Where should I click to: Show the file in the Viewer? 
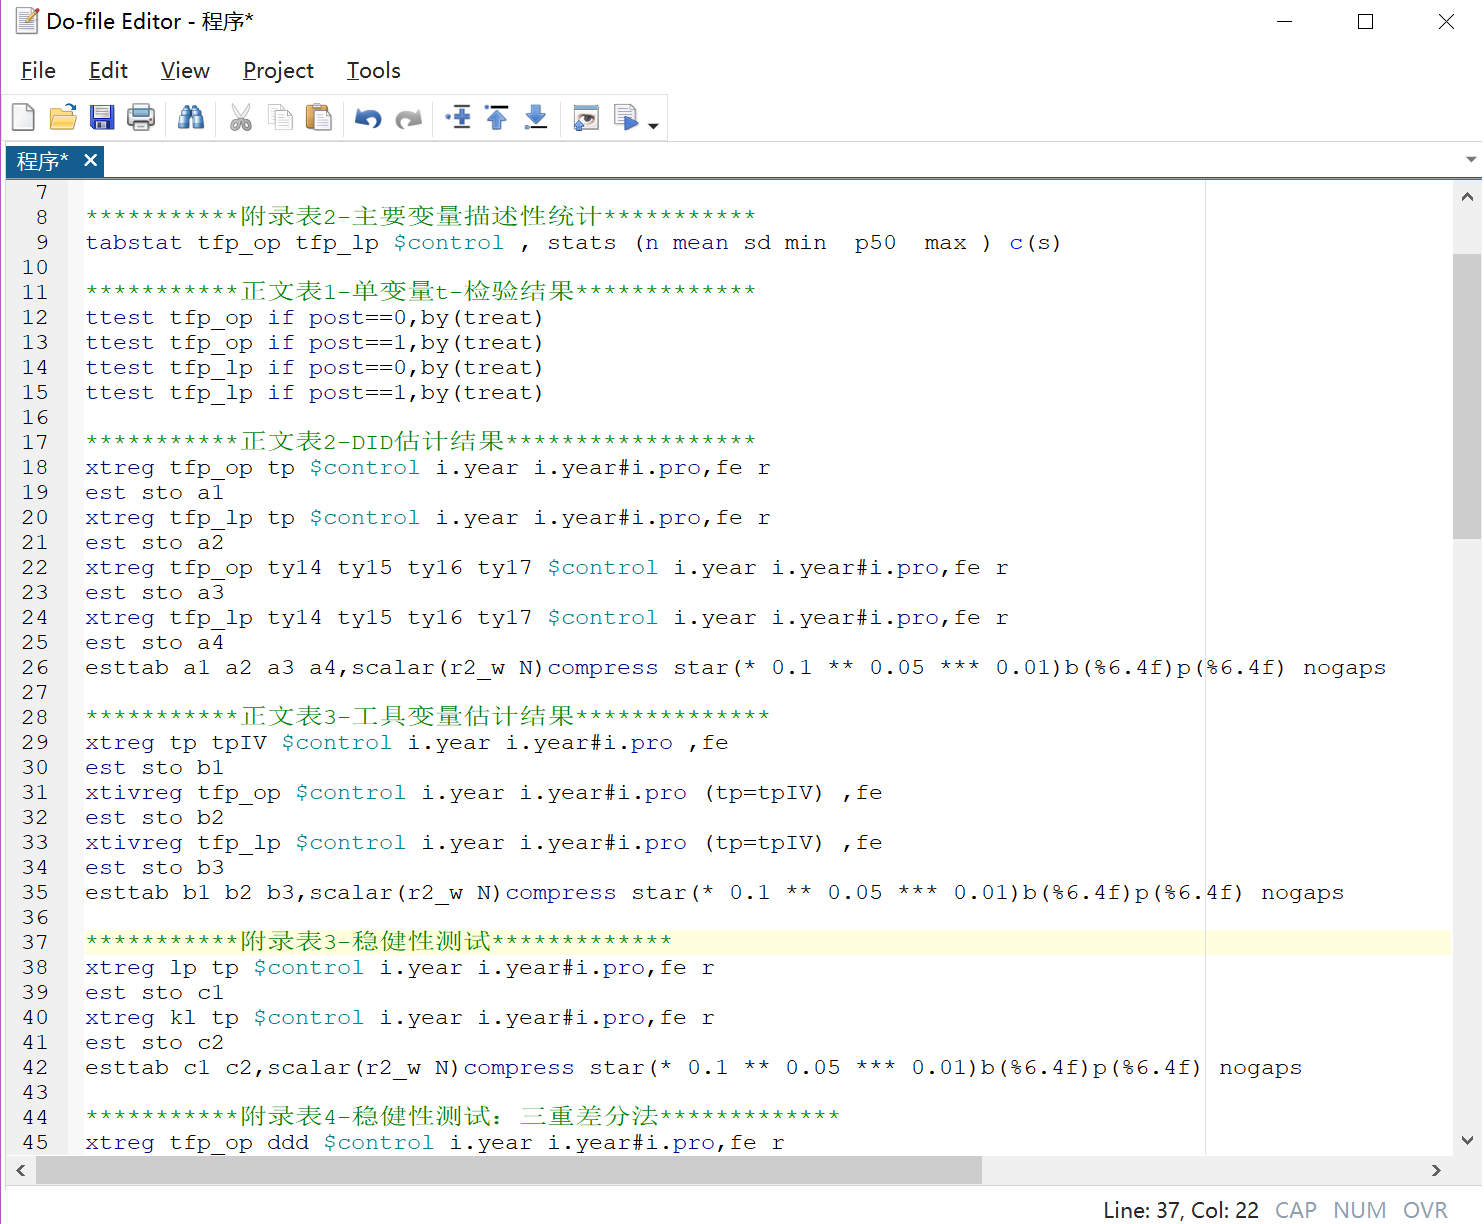point(586,118)
